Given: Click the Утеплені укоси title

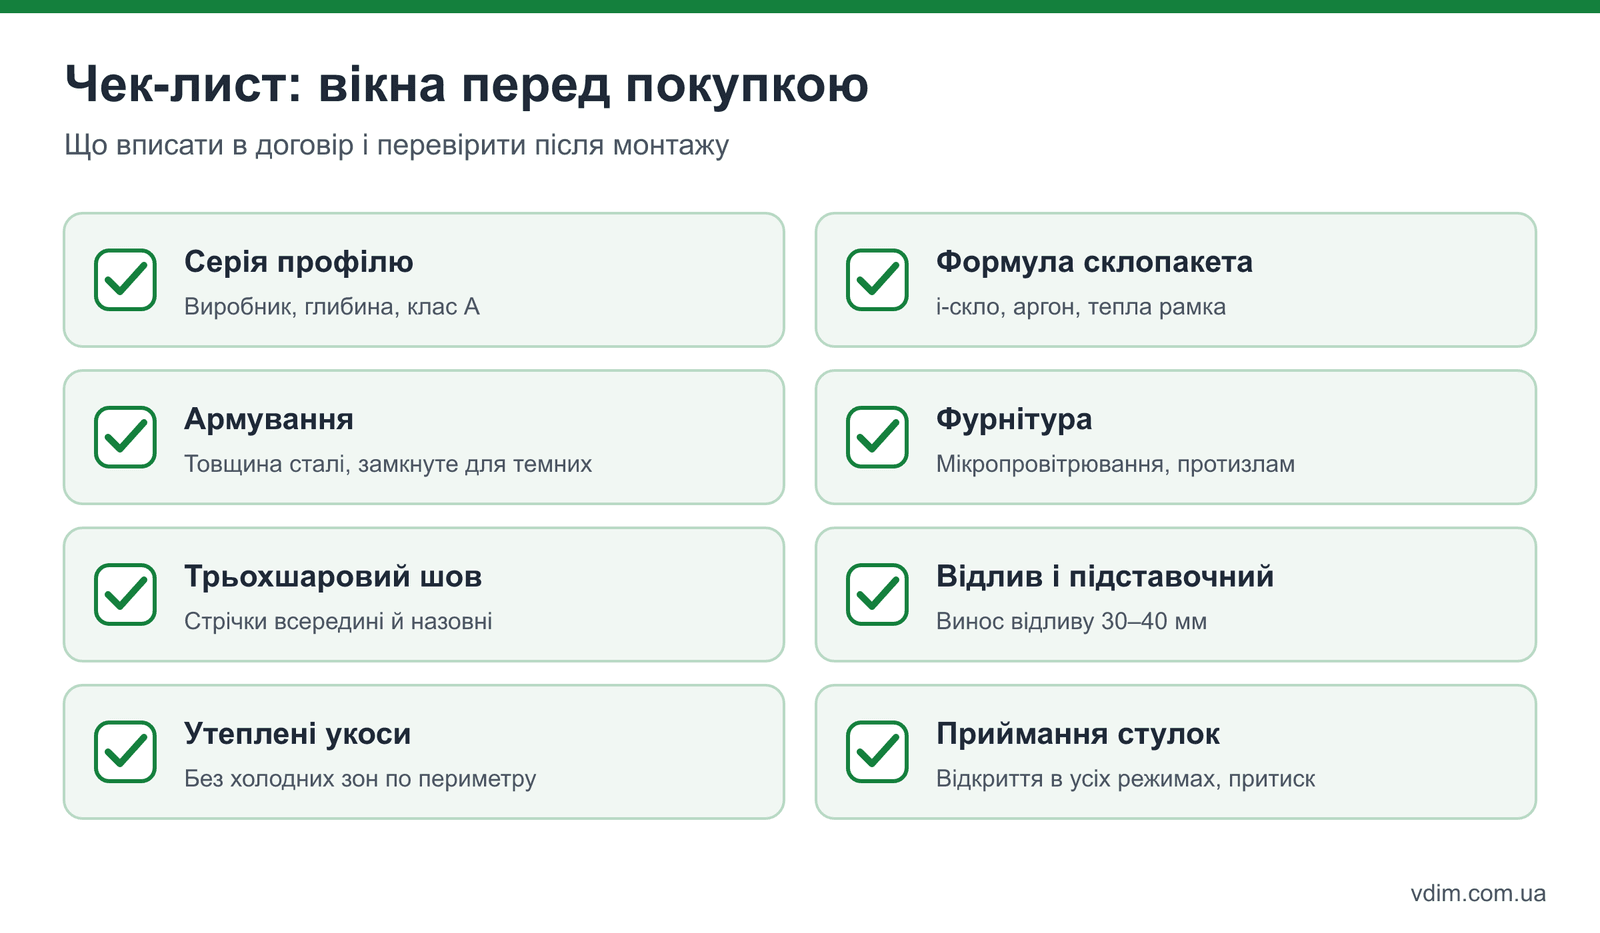Looking at the screenshot, I should (298, 734).
